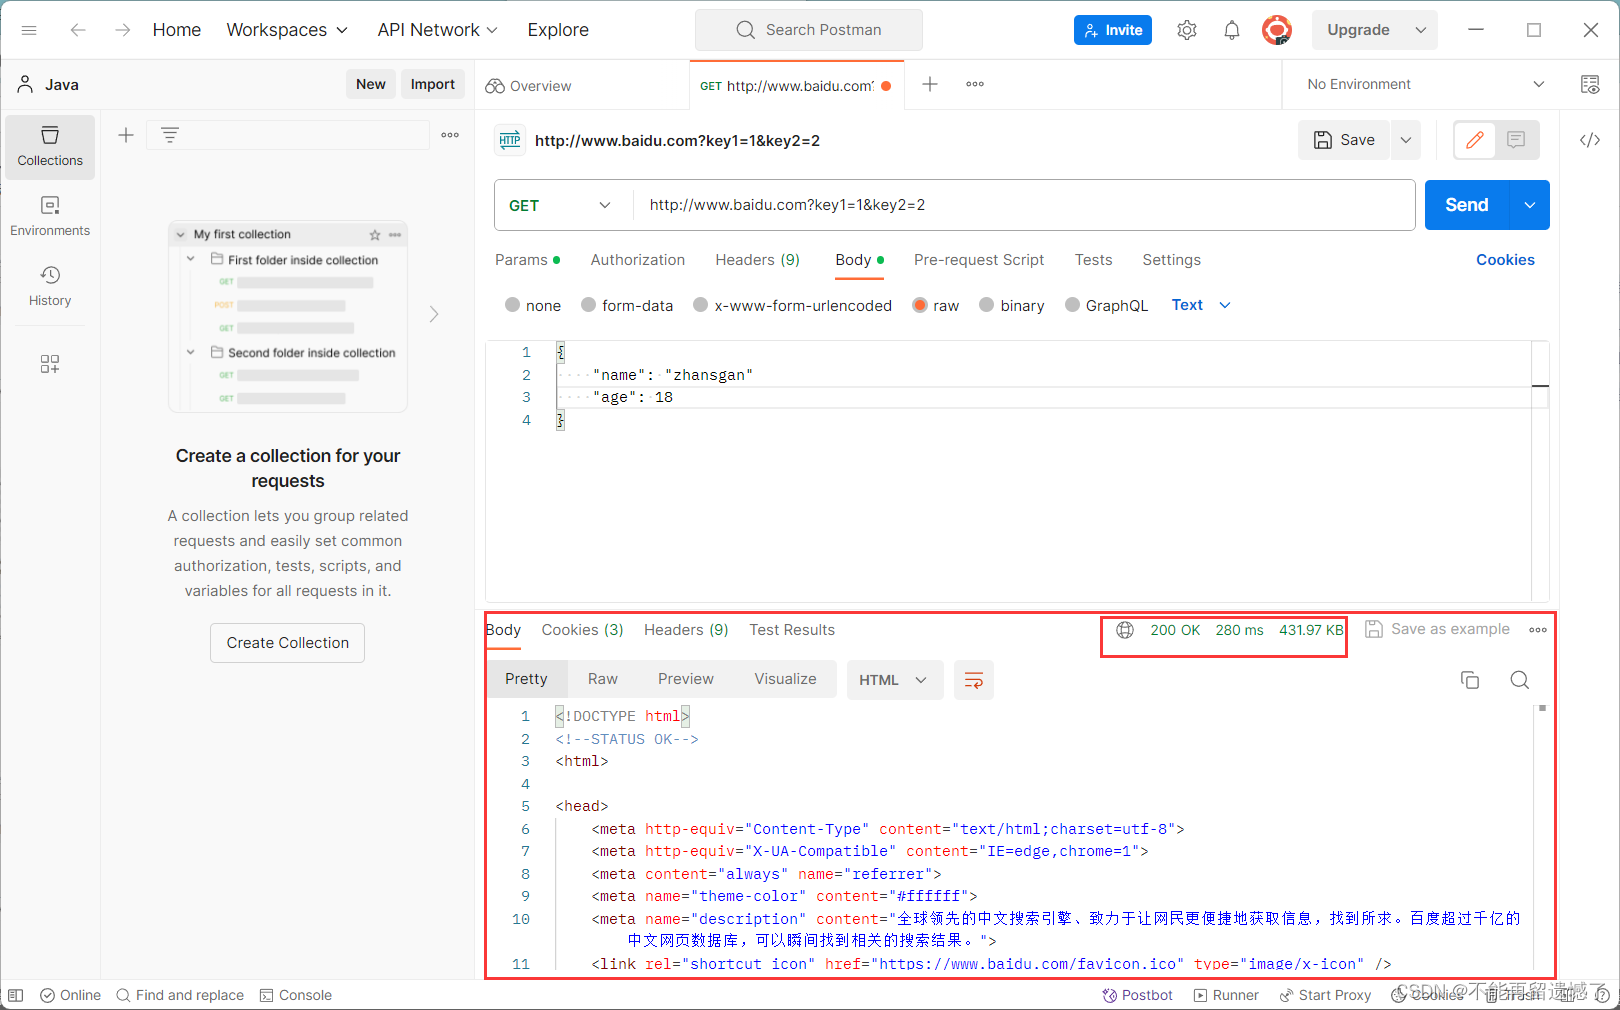Open the Console in the status bar
Screen dimensions: 1620x1010
(296, 995)
